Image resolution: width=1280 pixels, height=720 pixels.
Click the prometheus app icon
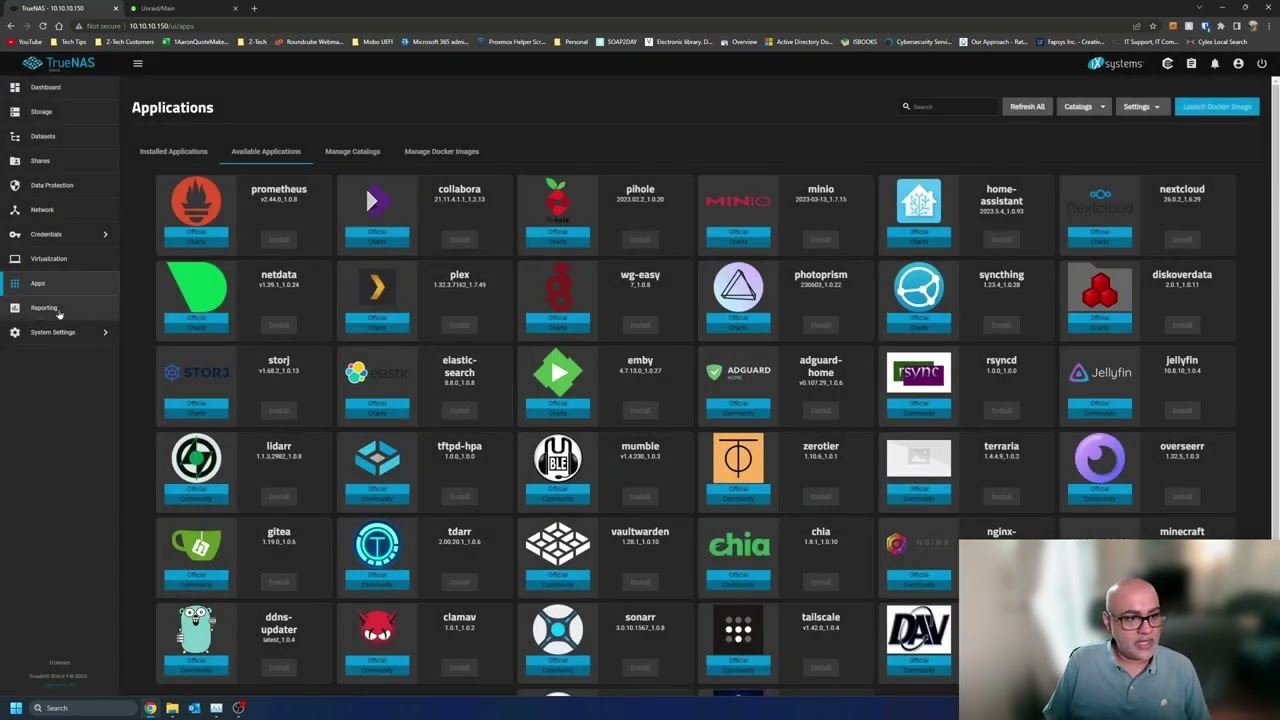(196, 201)
